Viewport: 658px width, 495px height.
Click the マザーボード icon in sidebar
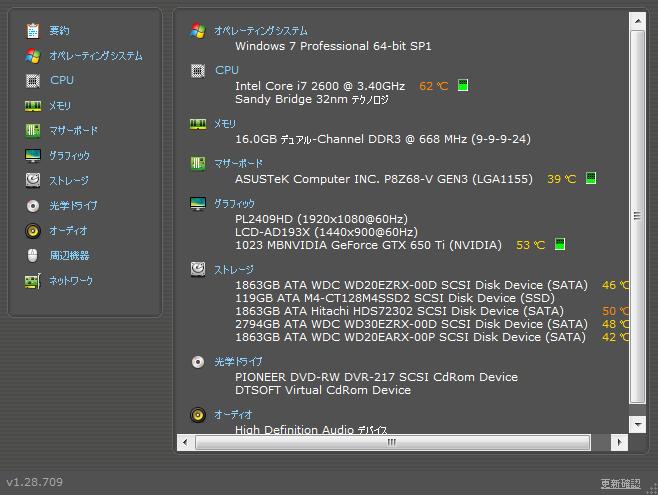33,130
